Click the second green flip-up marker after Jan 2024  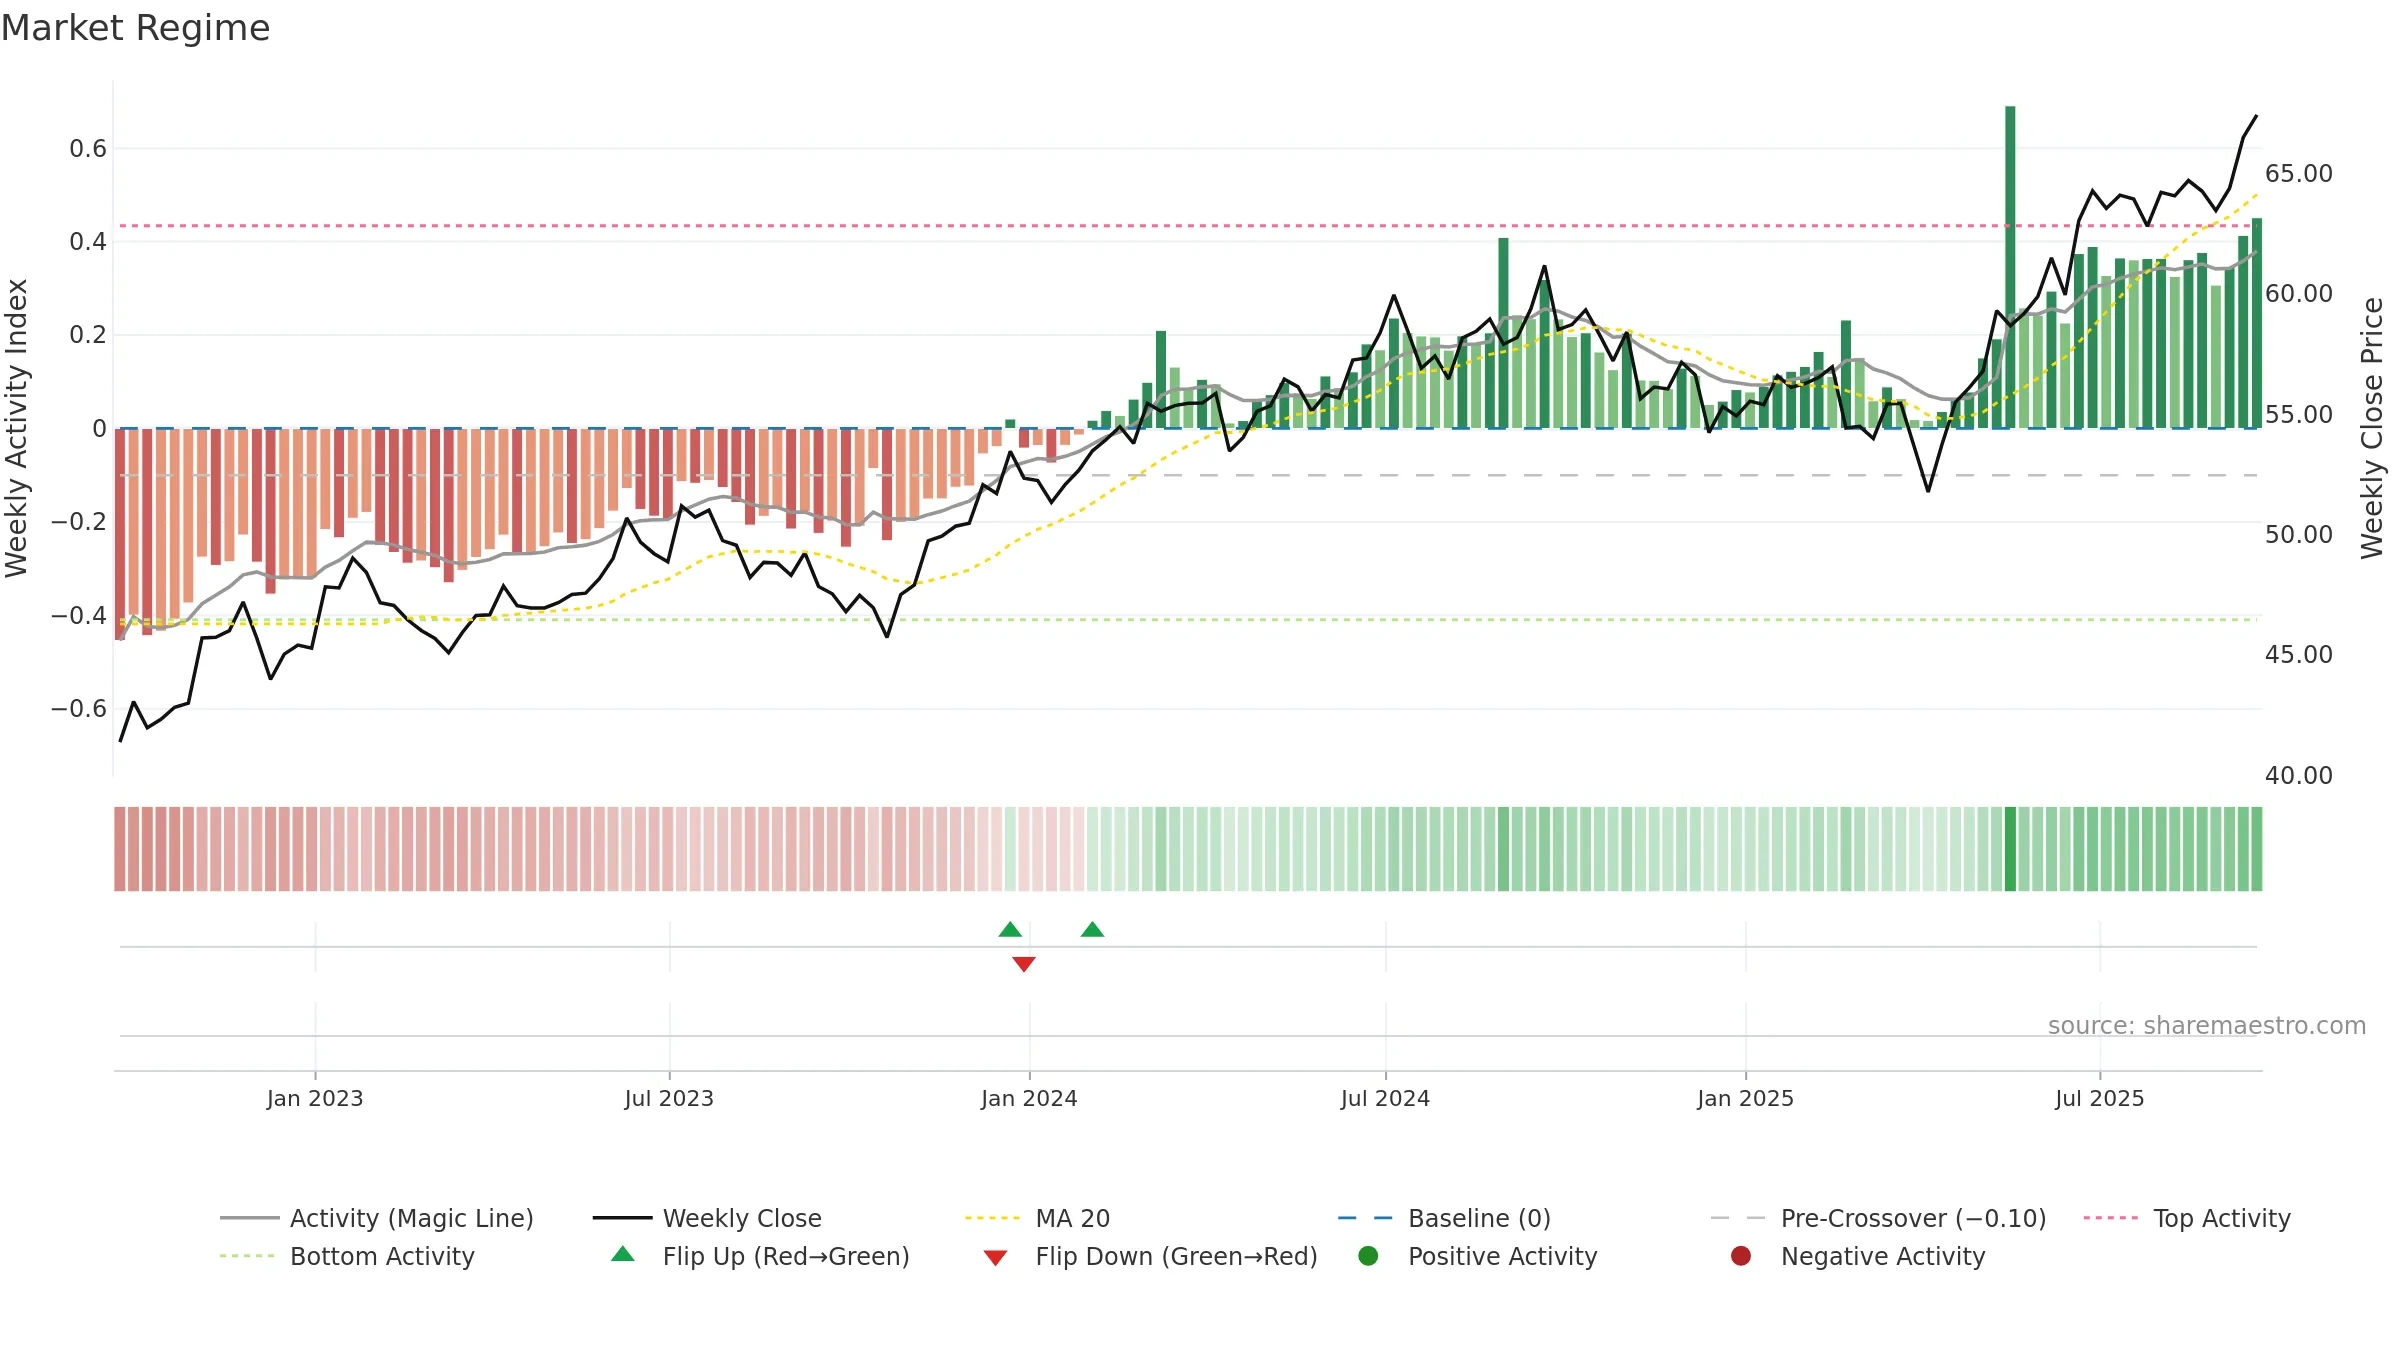point(1092,930)
